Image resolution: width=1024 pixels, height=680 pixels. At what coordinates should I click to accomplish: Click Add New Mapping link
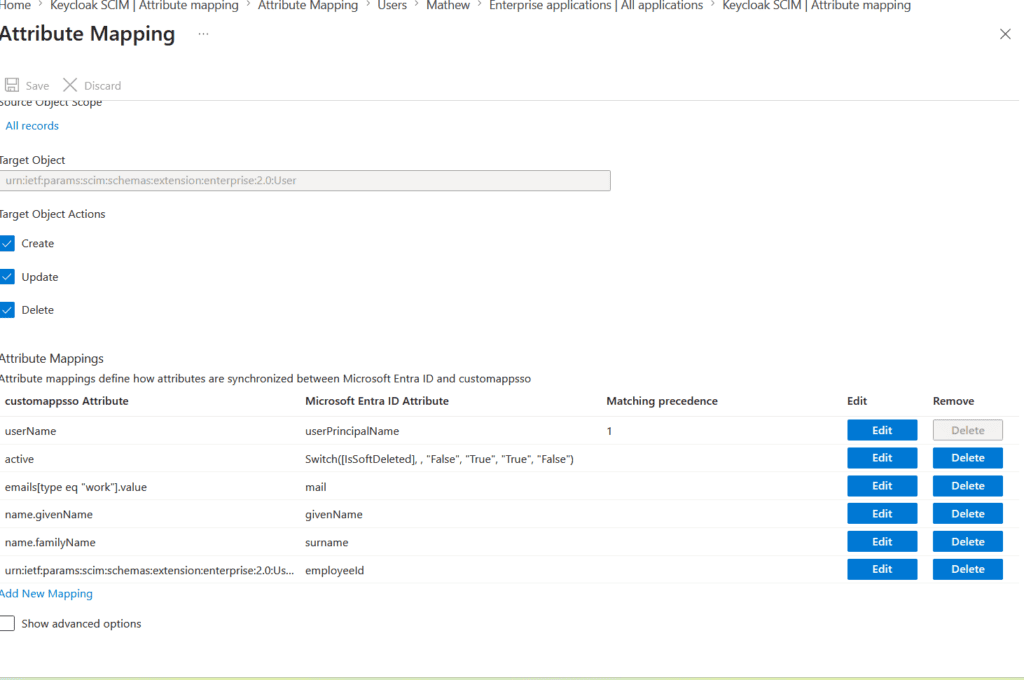(46, 594)
